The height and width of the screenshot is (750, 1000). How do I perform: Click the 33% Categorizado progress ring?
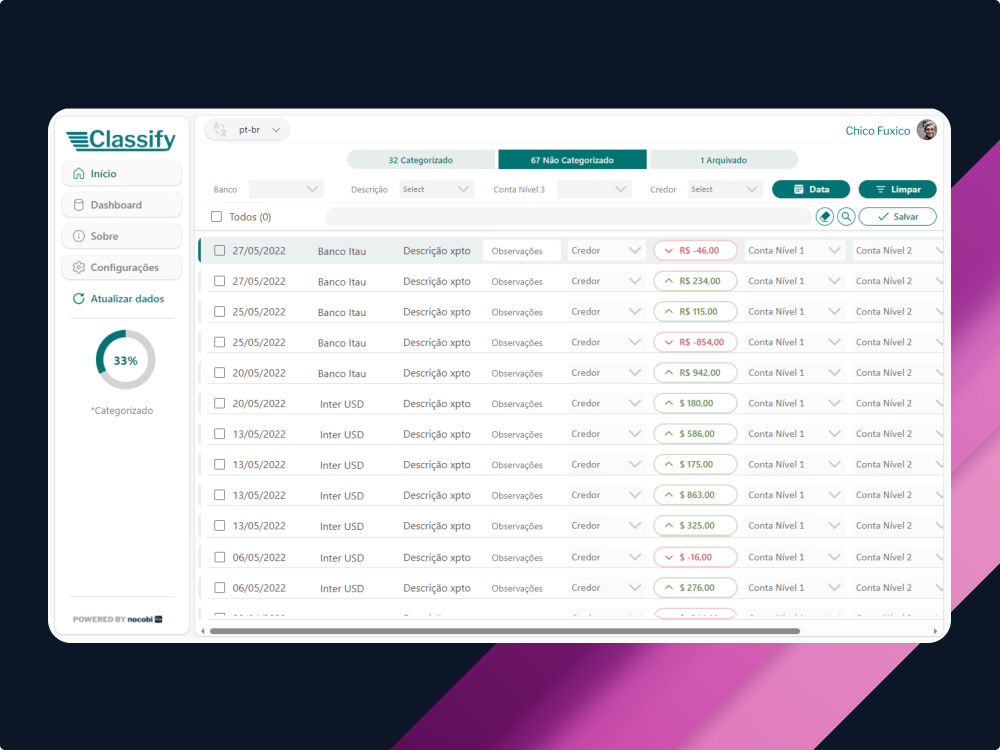coord(126,360)
